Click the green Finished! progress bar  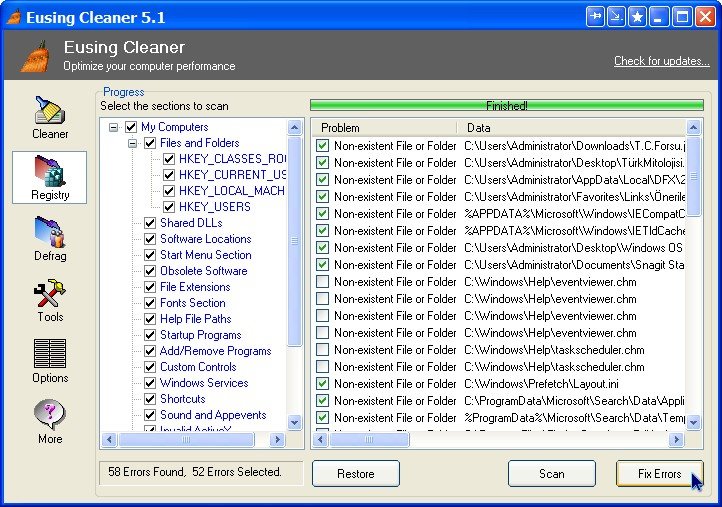point(507,105)
